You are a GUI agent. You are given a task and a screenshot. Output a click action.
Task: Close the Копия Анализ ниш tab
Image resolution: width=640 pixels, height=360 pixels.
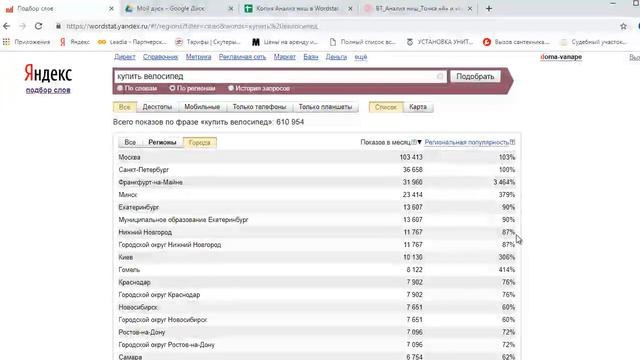(x=350, y=9)
